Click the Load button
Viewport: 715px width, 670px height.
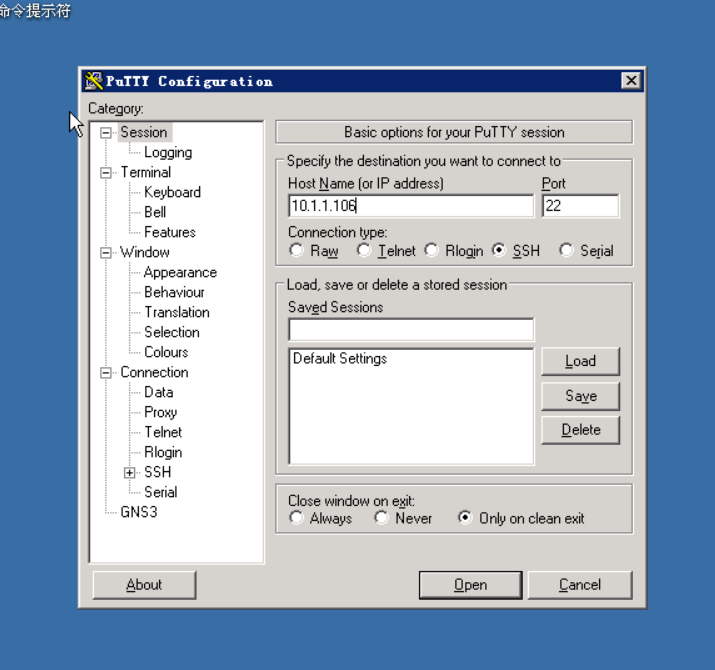point(580,361)
